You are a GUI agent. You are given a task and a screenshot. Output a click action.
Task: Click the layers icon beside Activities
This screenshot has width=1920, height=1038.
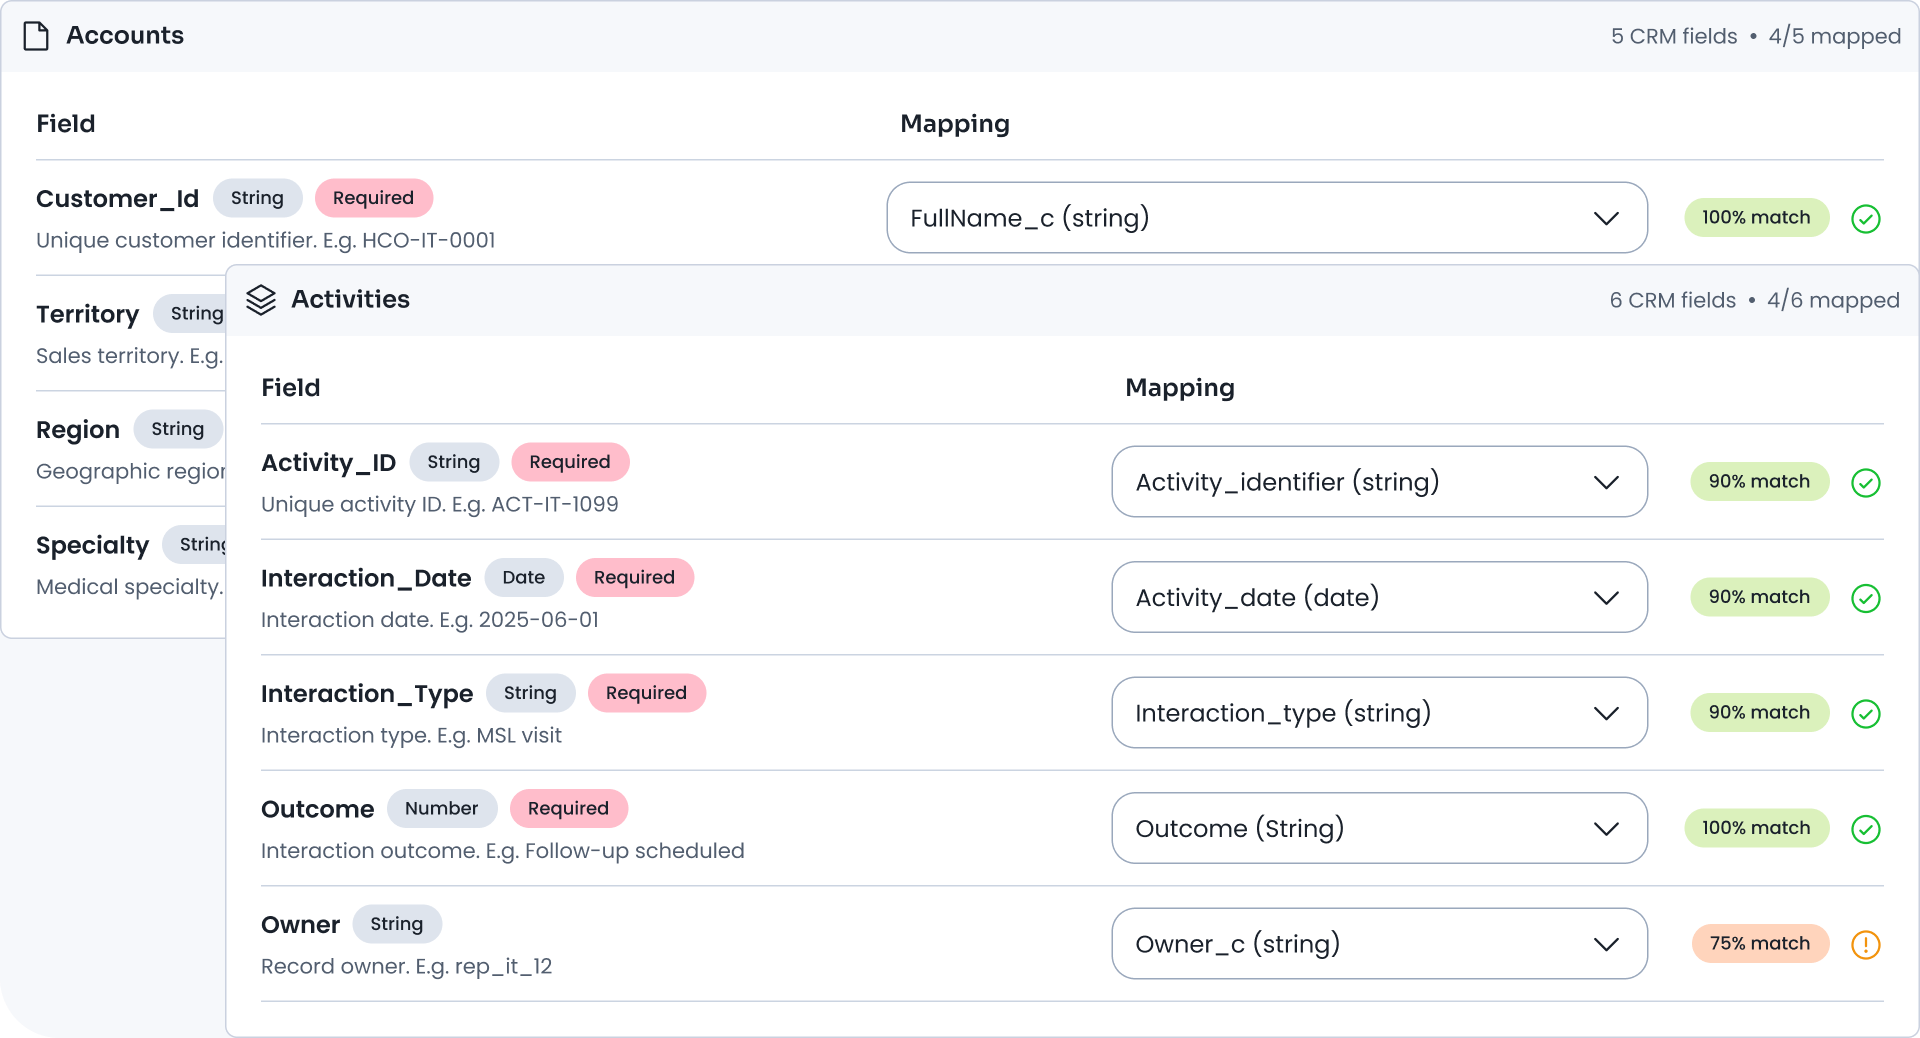point(262,300)
